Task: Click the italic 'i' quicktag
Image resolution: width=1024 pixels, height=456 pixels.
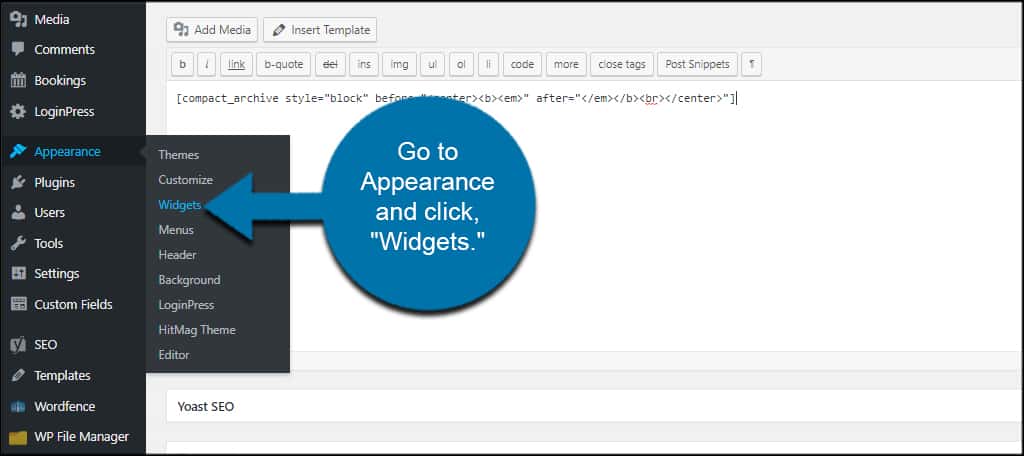Action: tap(207, 64)
